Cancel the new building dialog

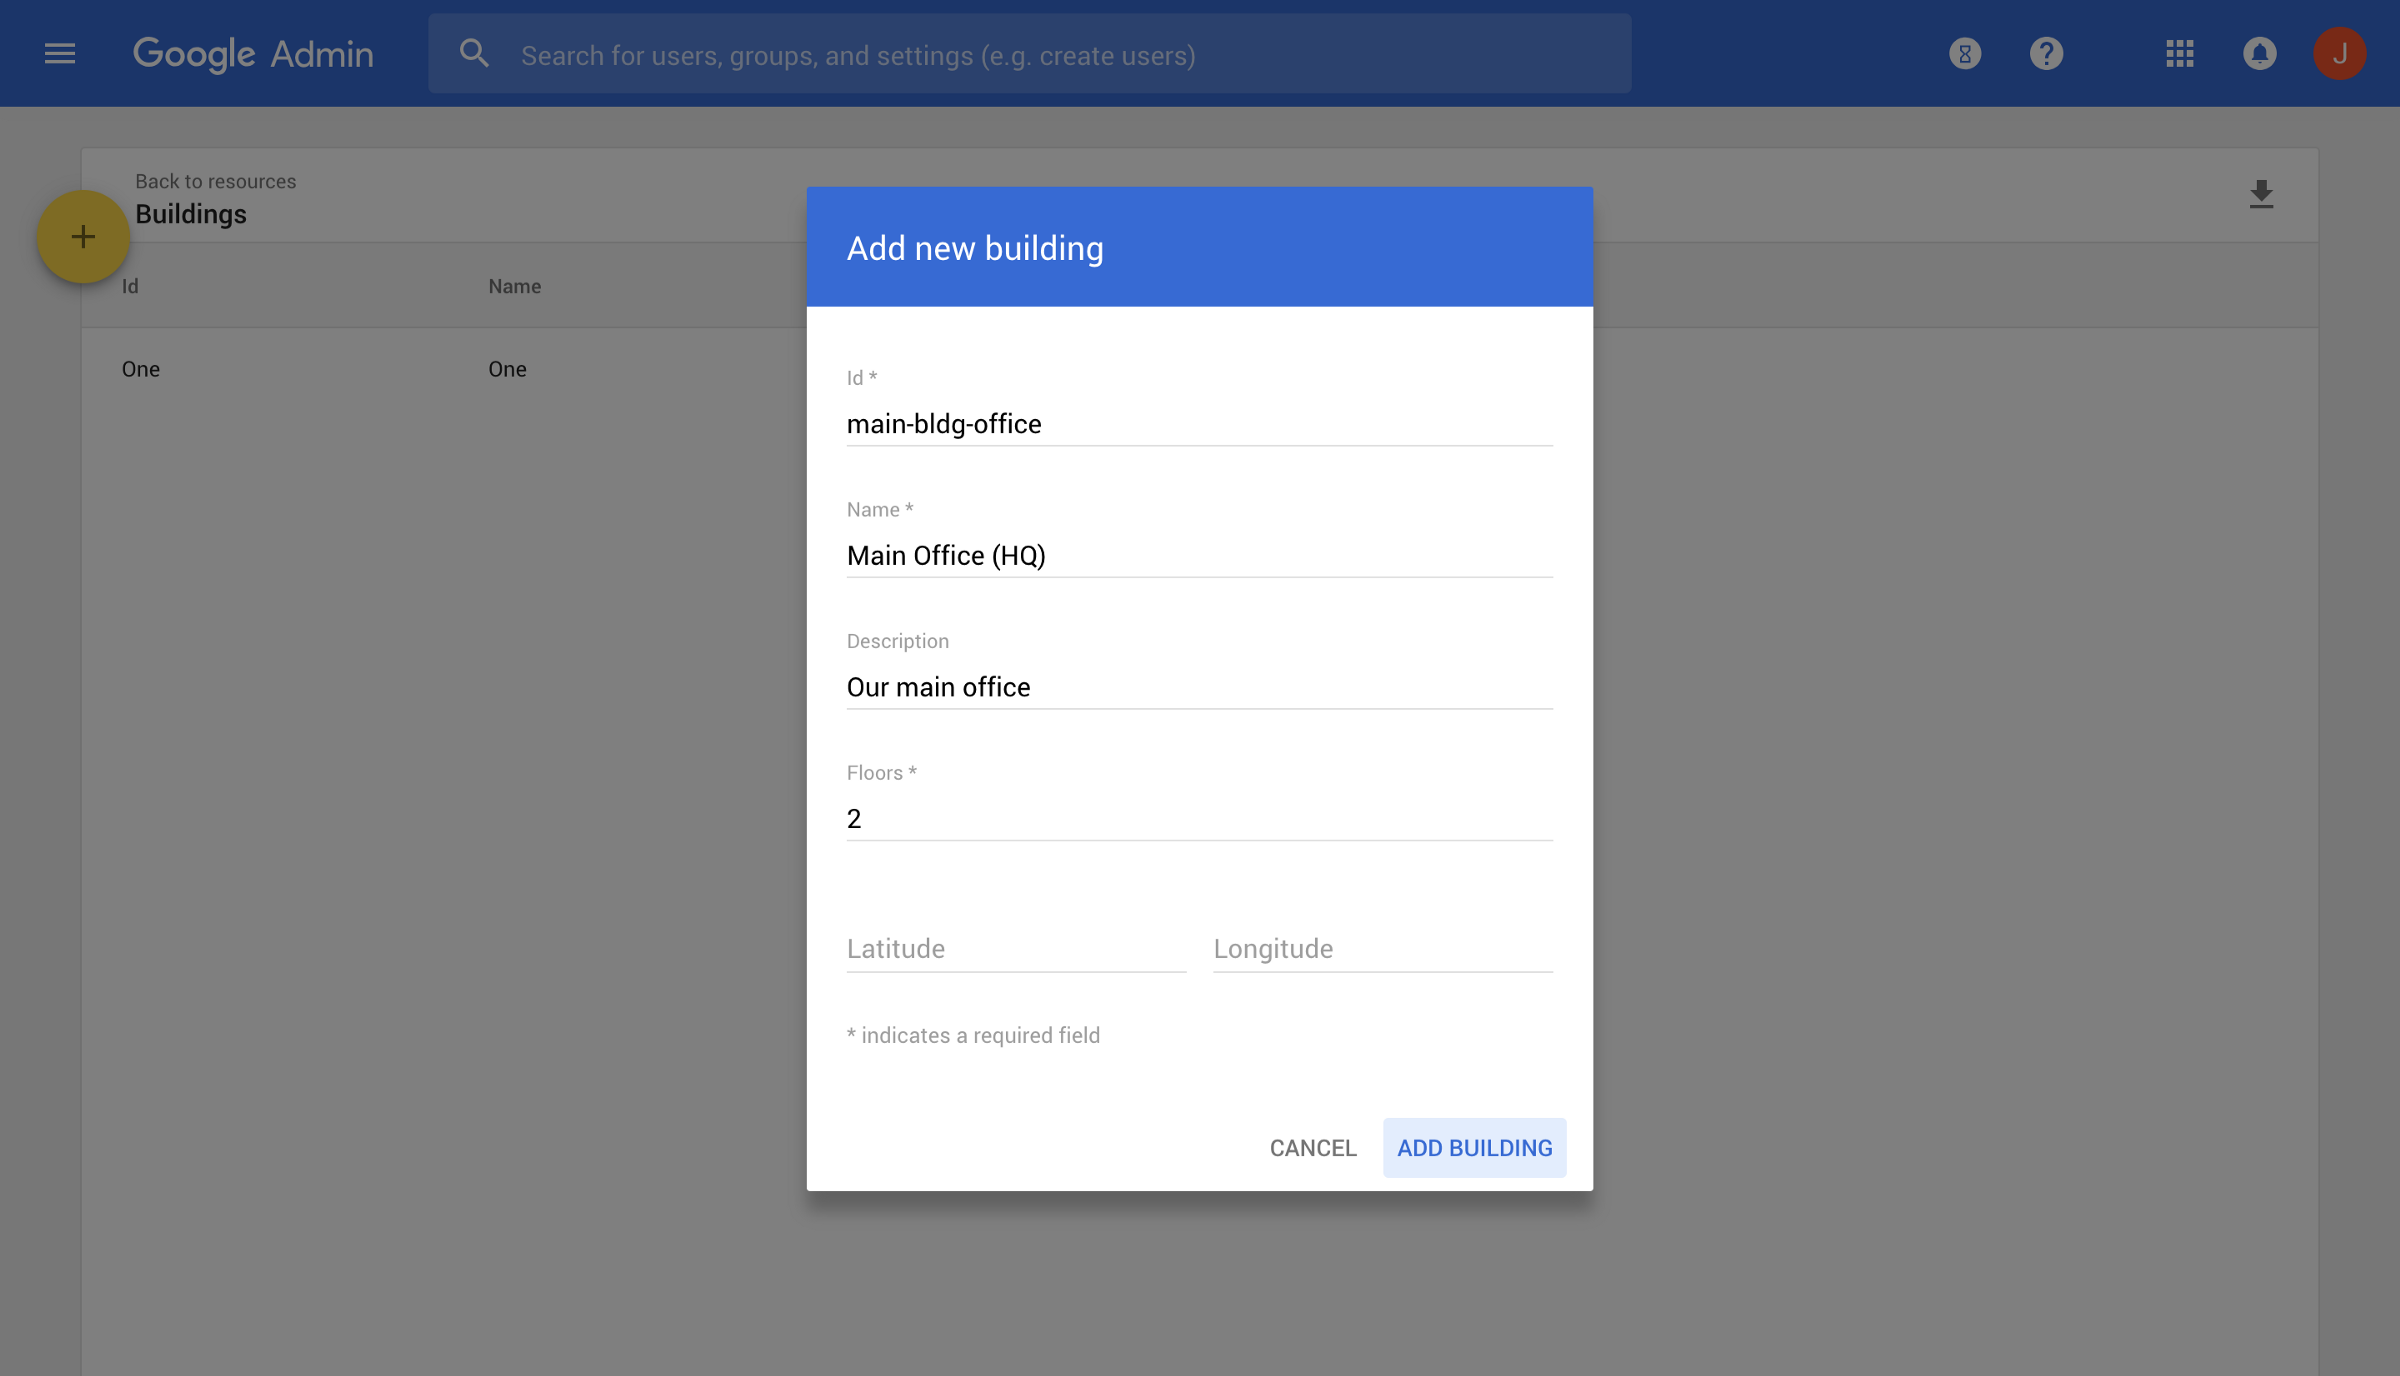point(1312,1148)
